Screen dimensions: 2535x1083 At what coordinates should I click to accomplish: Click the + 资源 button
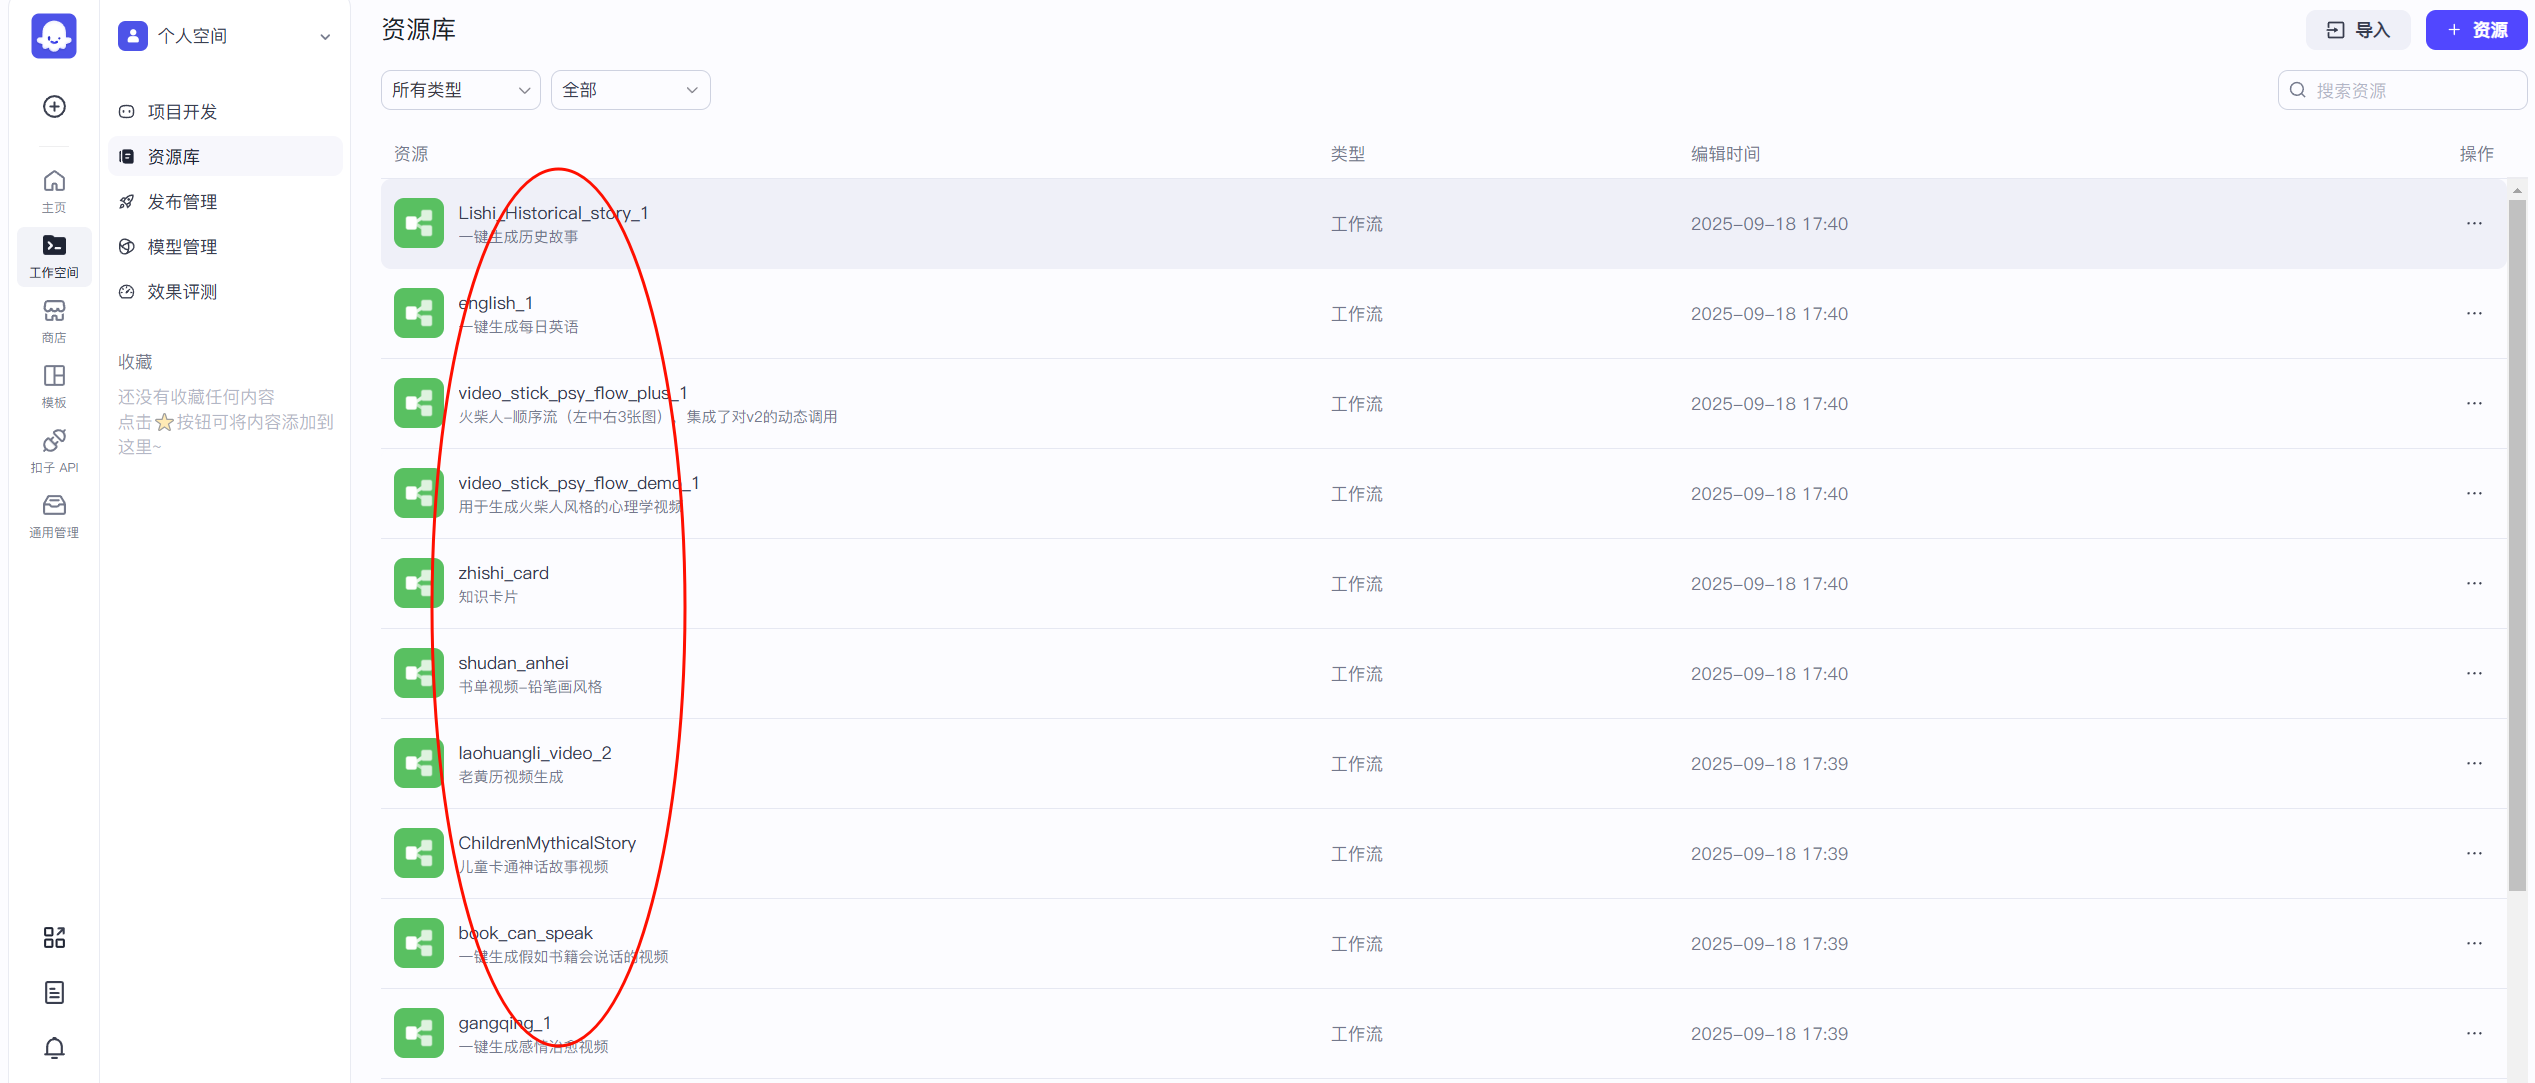click(x=2475, y=30)
